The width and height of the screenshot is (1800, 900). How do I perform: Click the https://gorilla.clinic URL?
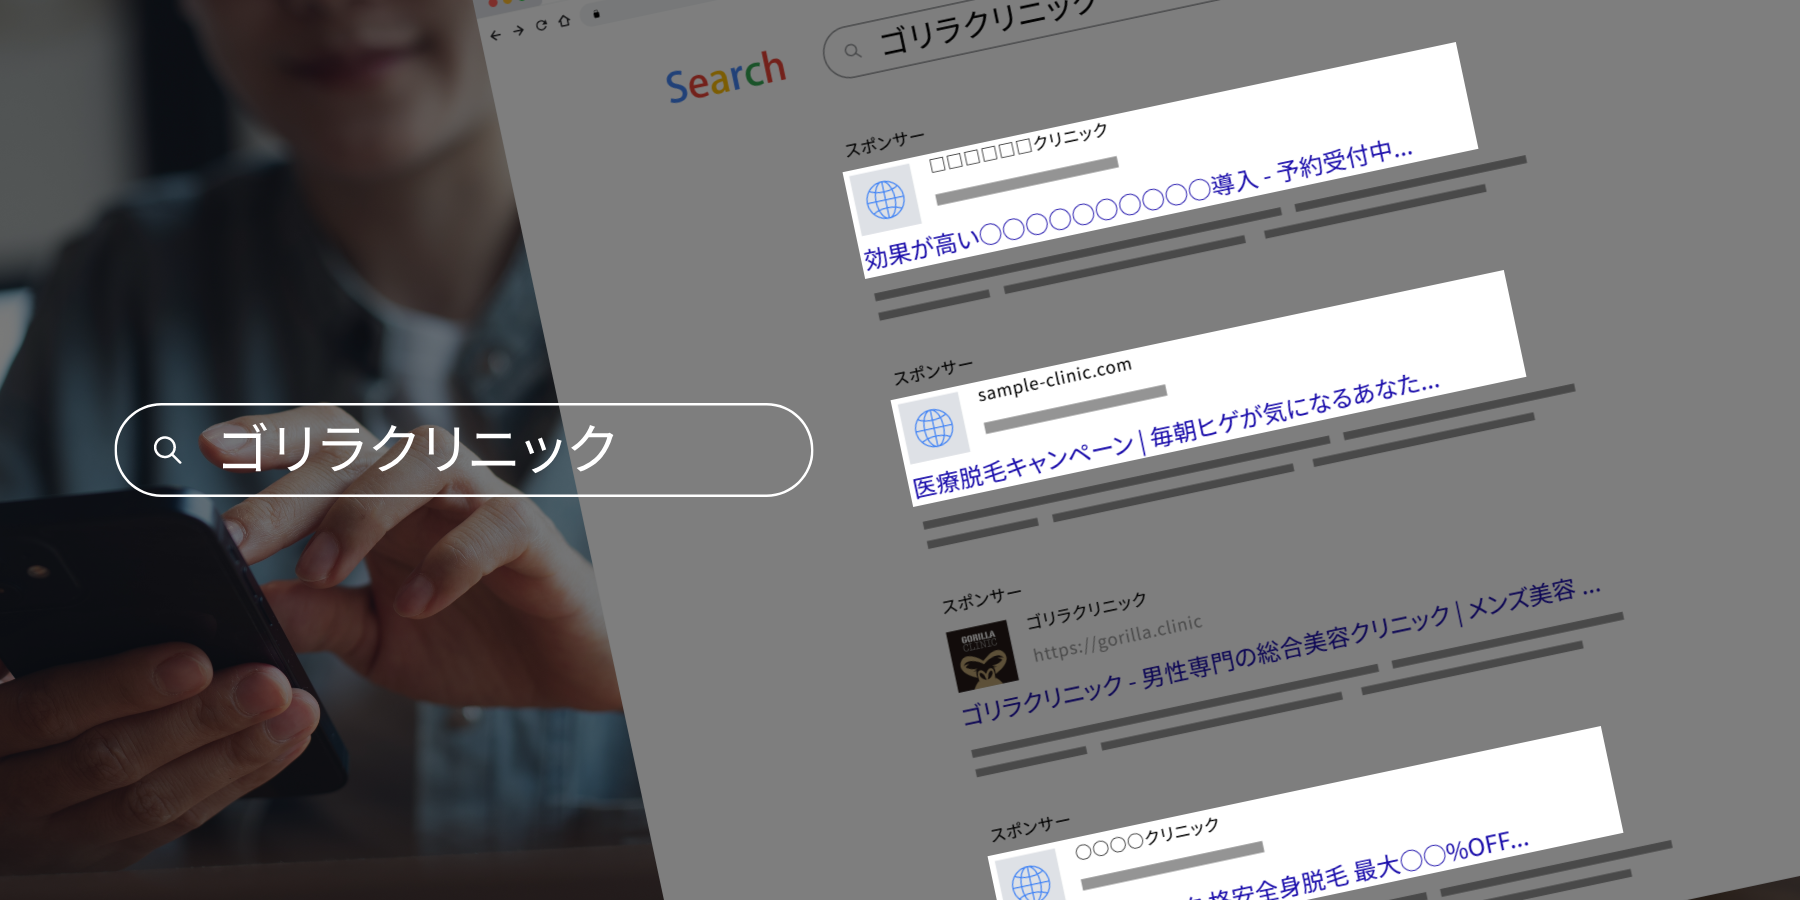tap(1117, 638)
